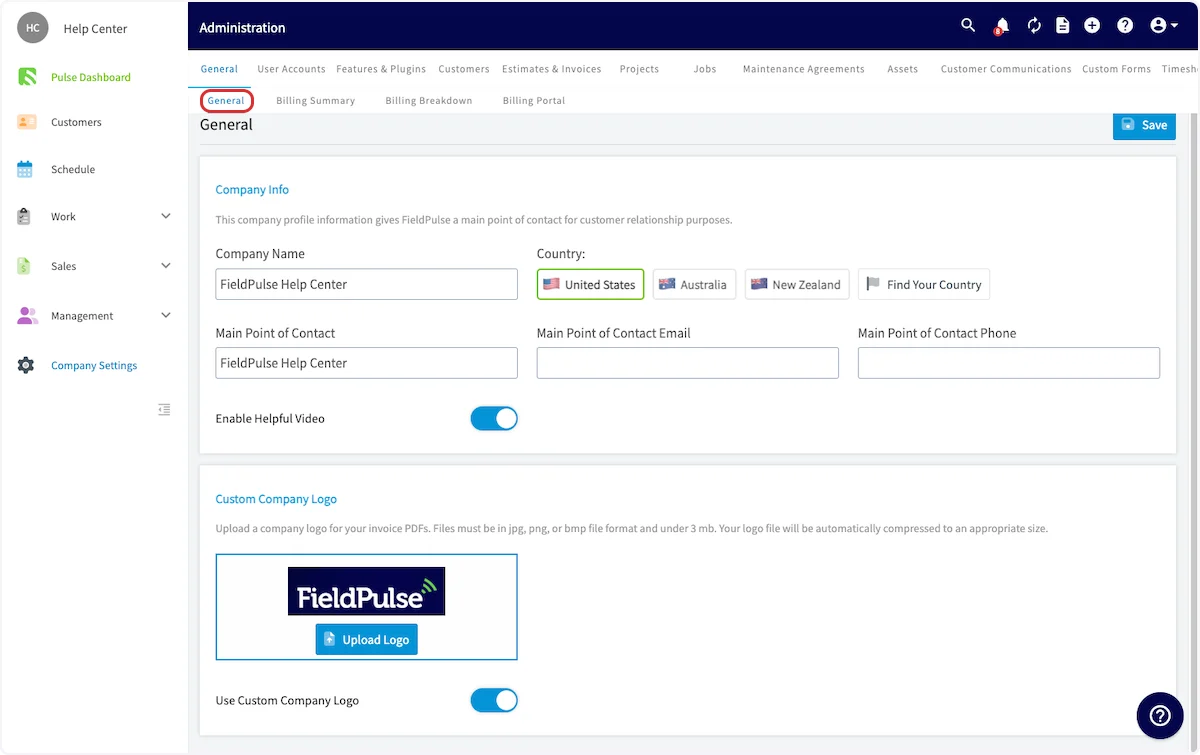Save the general settings

click(1144, 125)
